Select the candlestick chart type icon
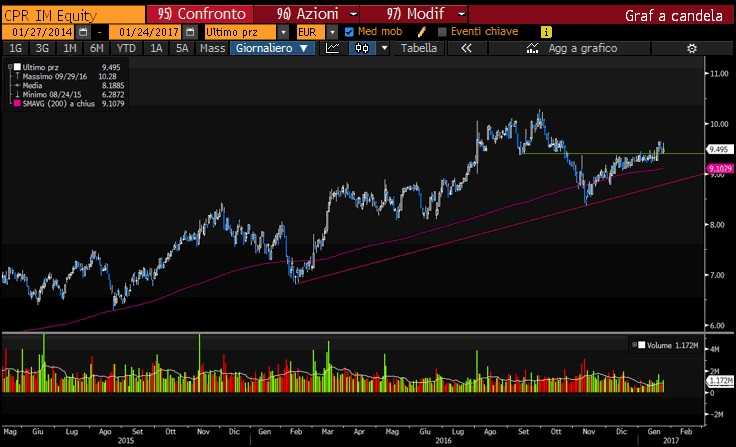 (362, 48)
